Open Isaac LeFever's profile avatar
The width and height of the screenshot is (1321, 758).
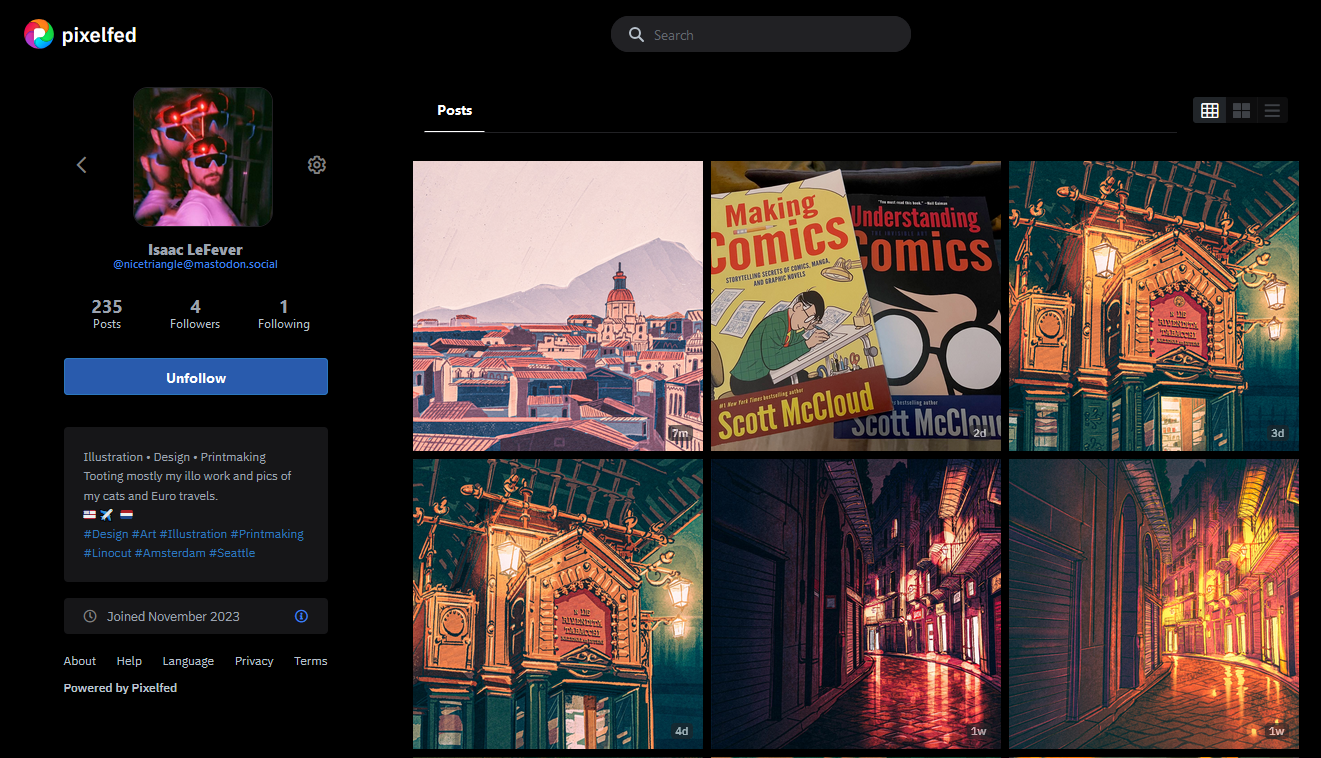(x=203, y=157)
